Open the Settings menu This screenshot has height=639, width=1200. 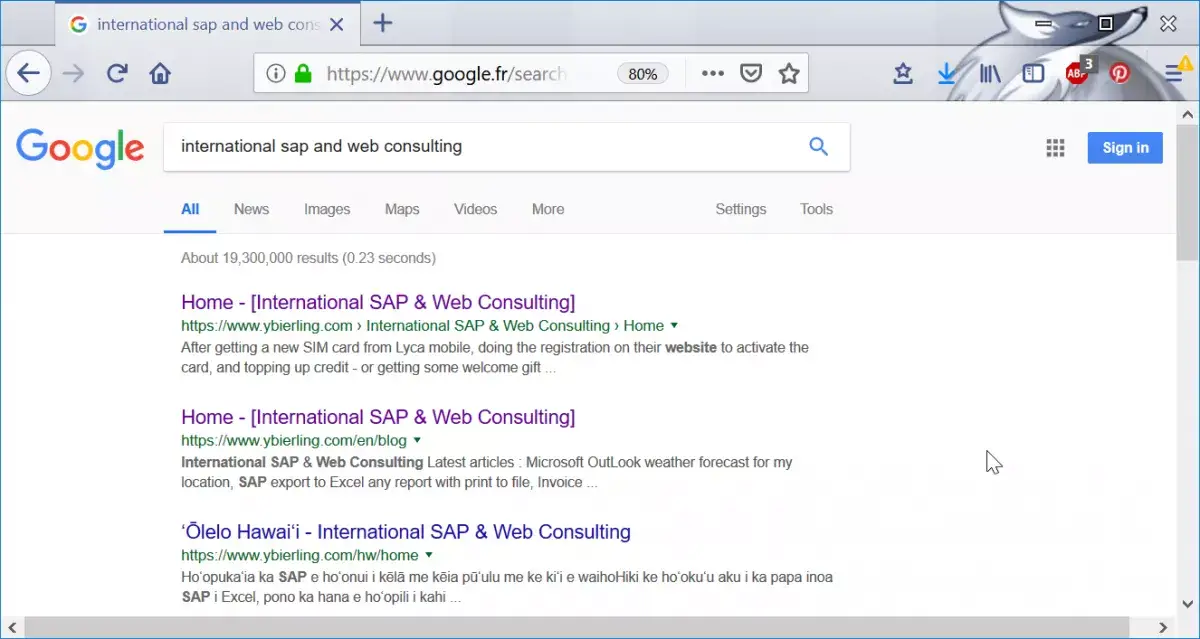point(741,209)
